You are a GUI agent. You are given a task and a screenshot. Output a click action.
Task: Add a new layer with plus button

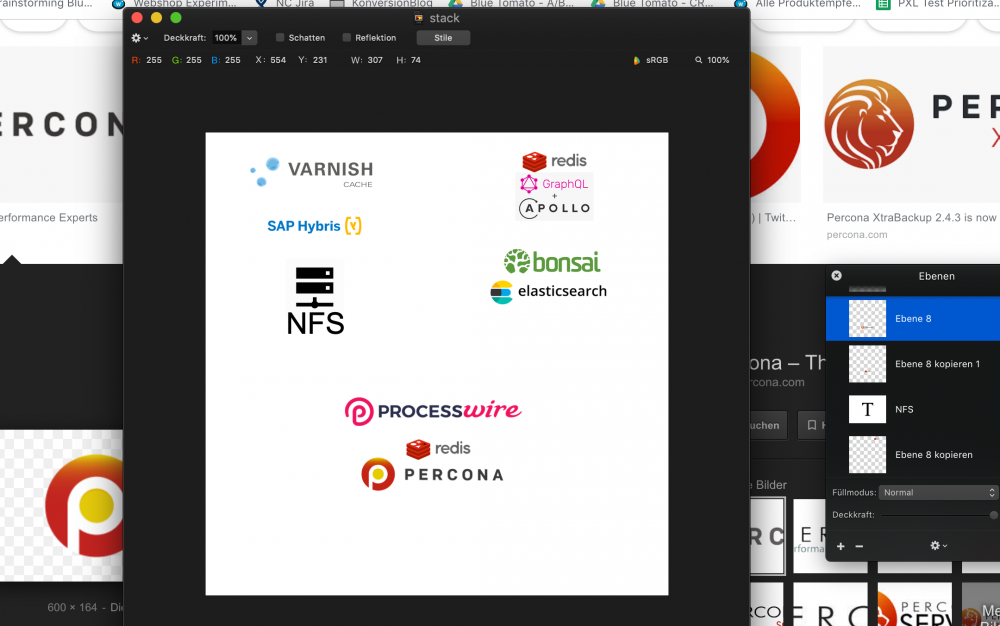click(x=841, y=546)
